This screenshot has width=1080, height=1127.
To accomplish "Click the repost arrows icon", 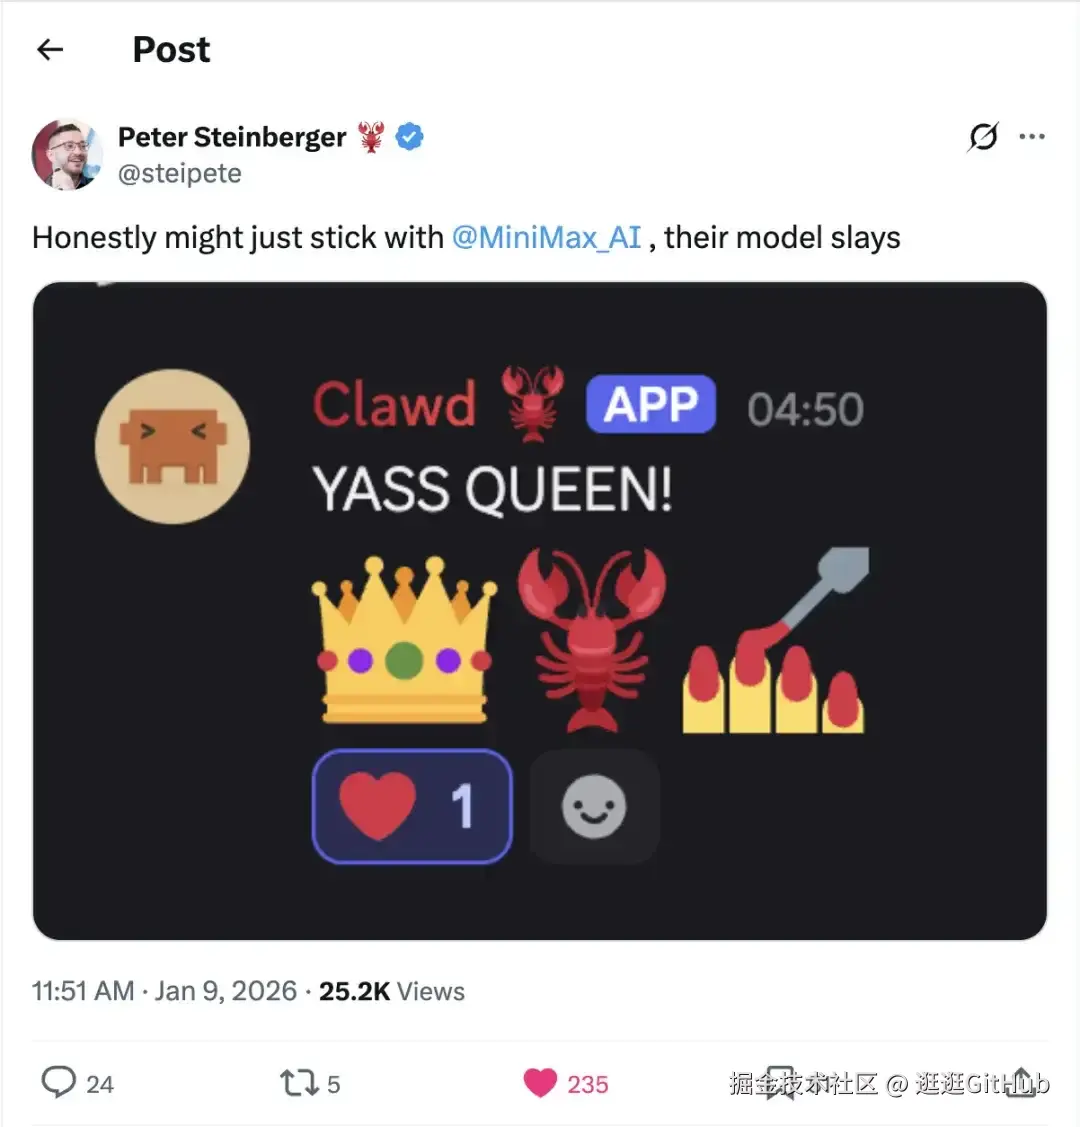I will 299,1082.
